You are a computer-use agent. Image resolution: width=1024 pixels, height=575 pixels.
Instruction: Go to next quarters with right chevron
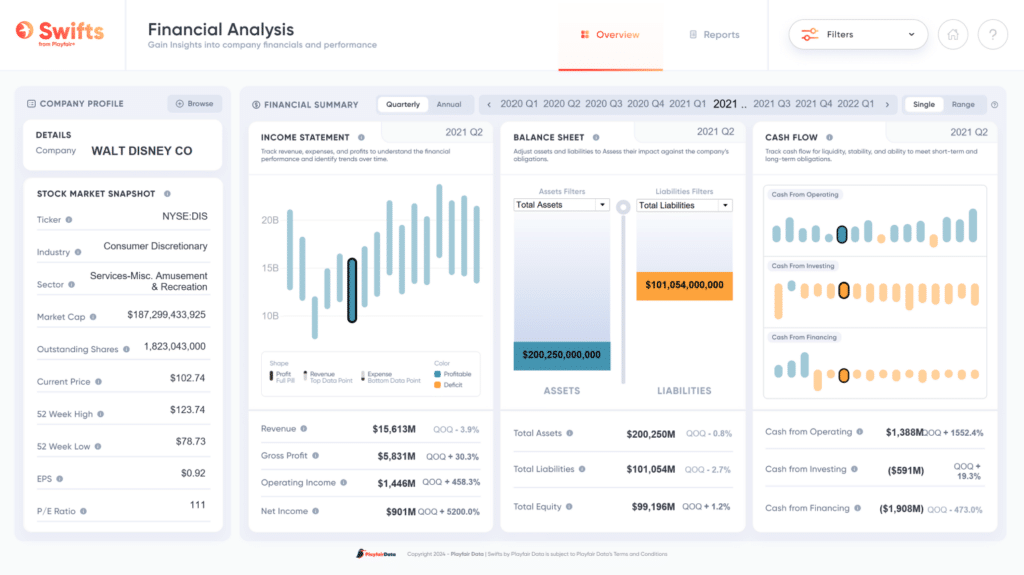click(887, 105)
